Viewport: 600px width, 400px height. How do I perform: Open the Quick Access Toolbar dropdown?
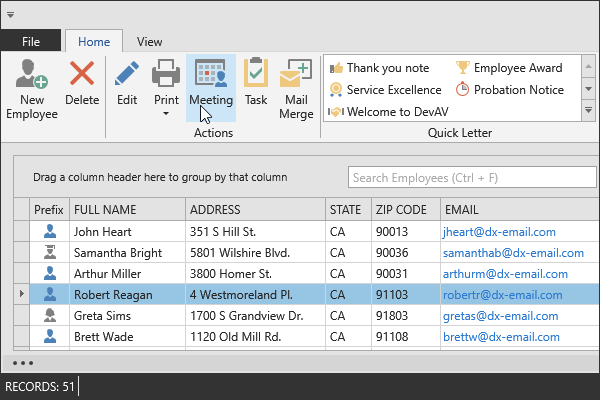click(10, 15)
